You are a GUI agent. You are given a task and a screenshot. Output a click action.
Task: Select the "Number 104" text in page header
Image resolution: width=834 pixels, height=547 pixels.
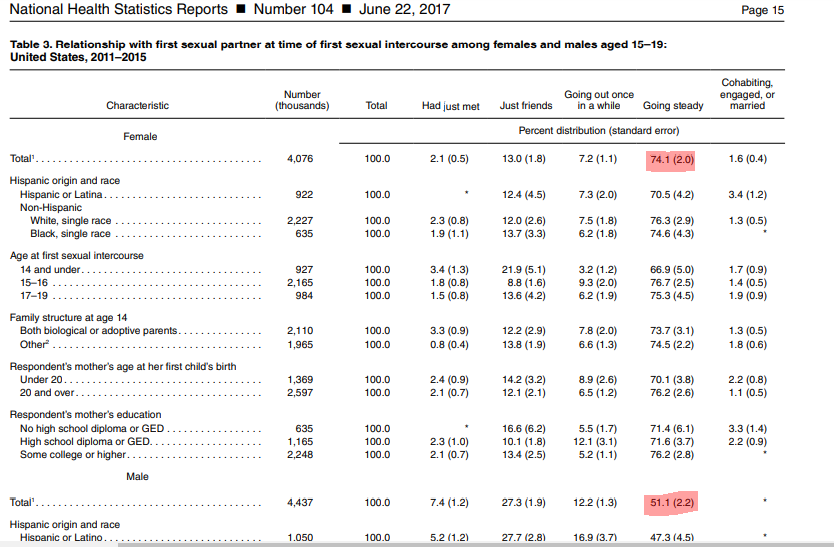pos(294,10)
